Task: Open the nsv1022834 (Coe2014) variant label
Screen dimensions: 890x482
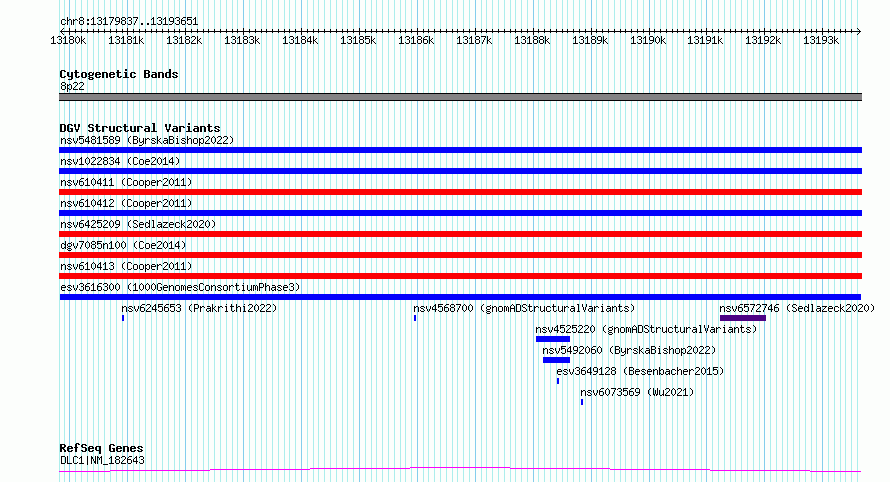Action: pyautogui.click(x=120, y=161)
